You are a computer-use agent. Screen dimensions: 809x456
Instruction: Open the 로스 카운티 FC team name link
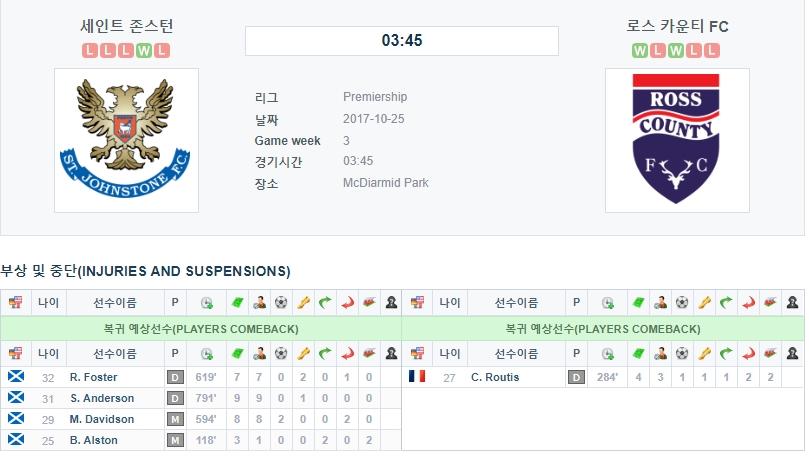click(677, 26)
